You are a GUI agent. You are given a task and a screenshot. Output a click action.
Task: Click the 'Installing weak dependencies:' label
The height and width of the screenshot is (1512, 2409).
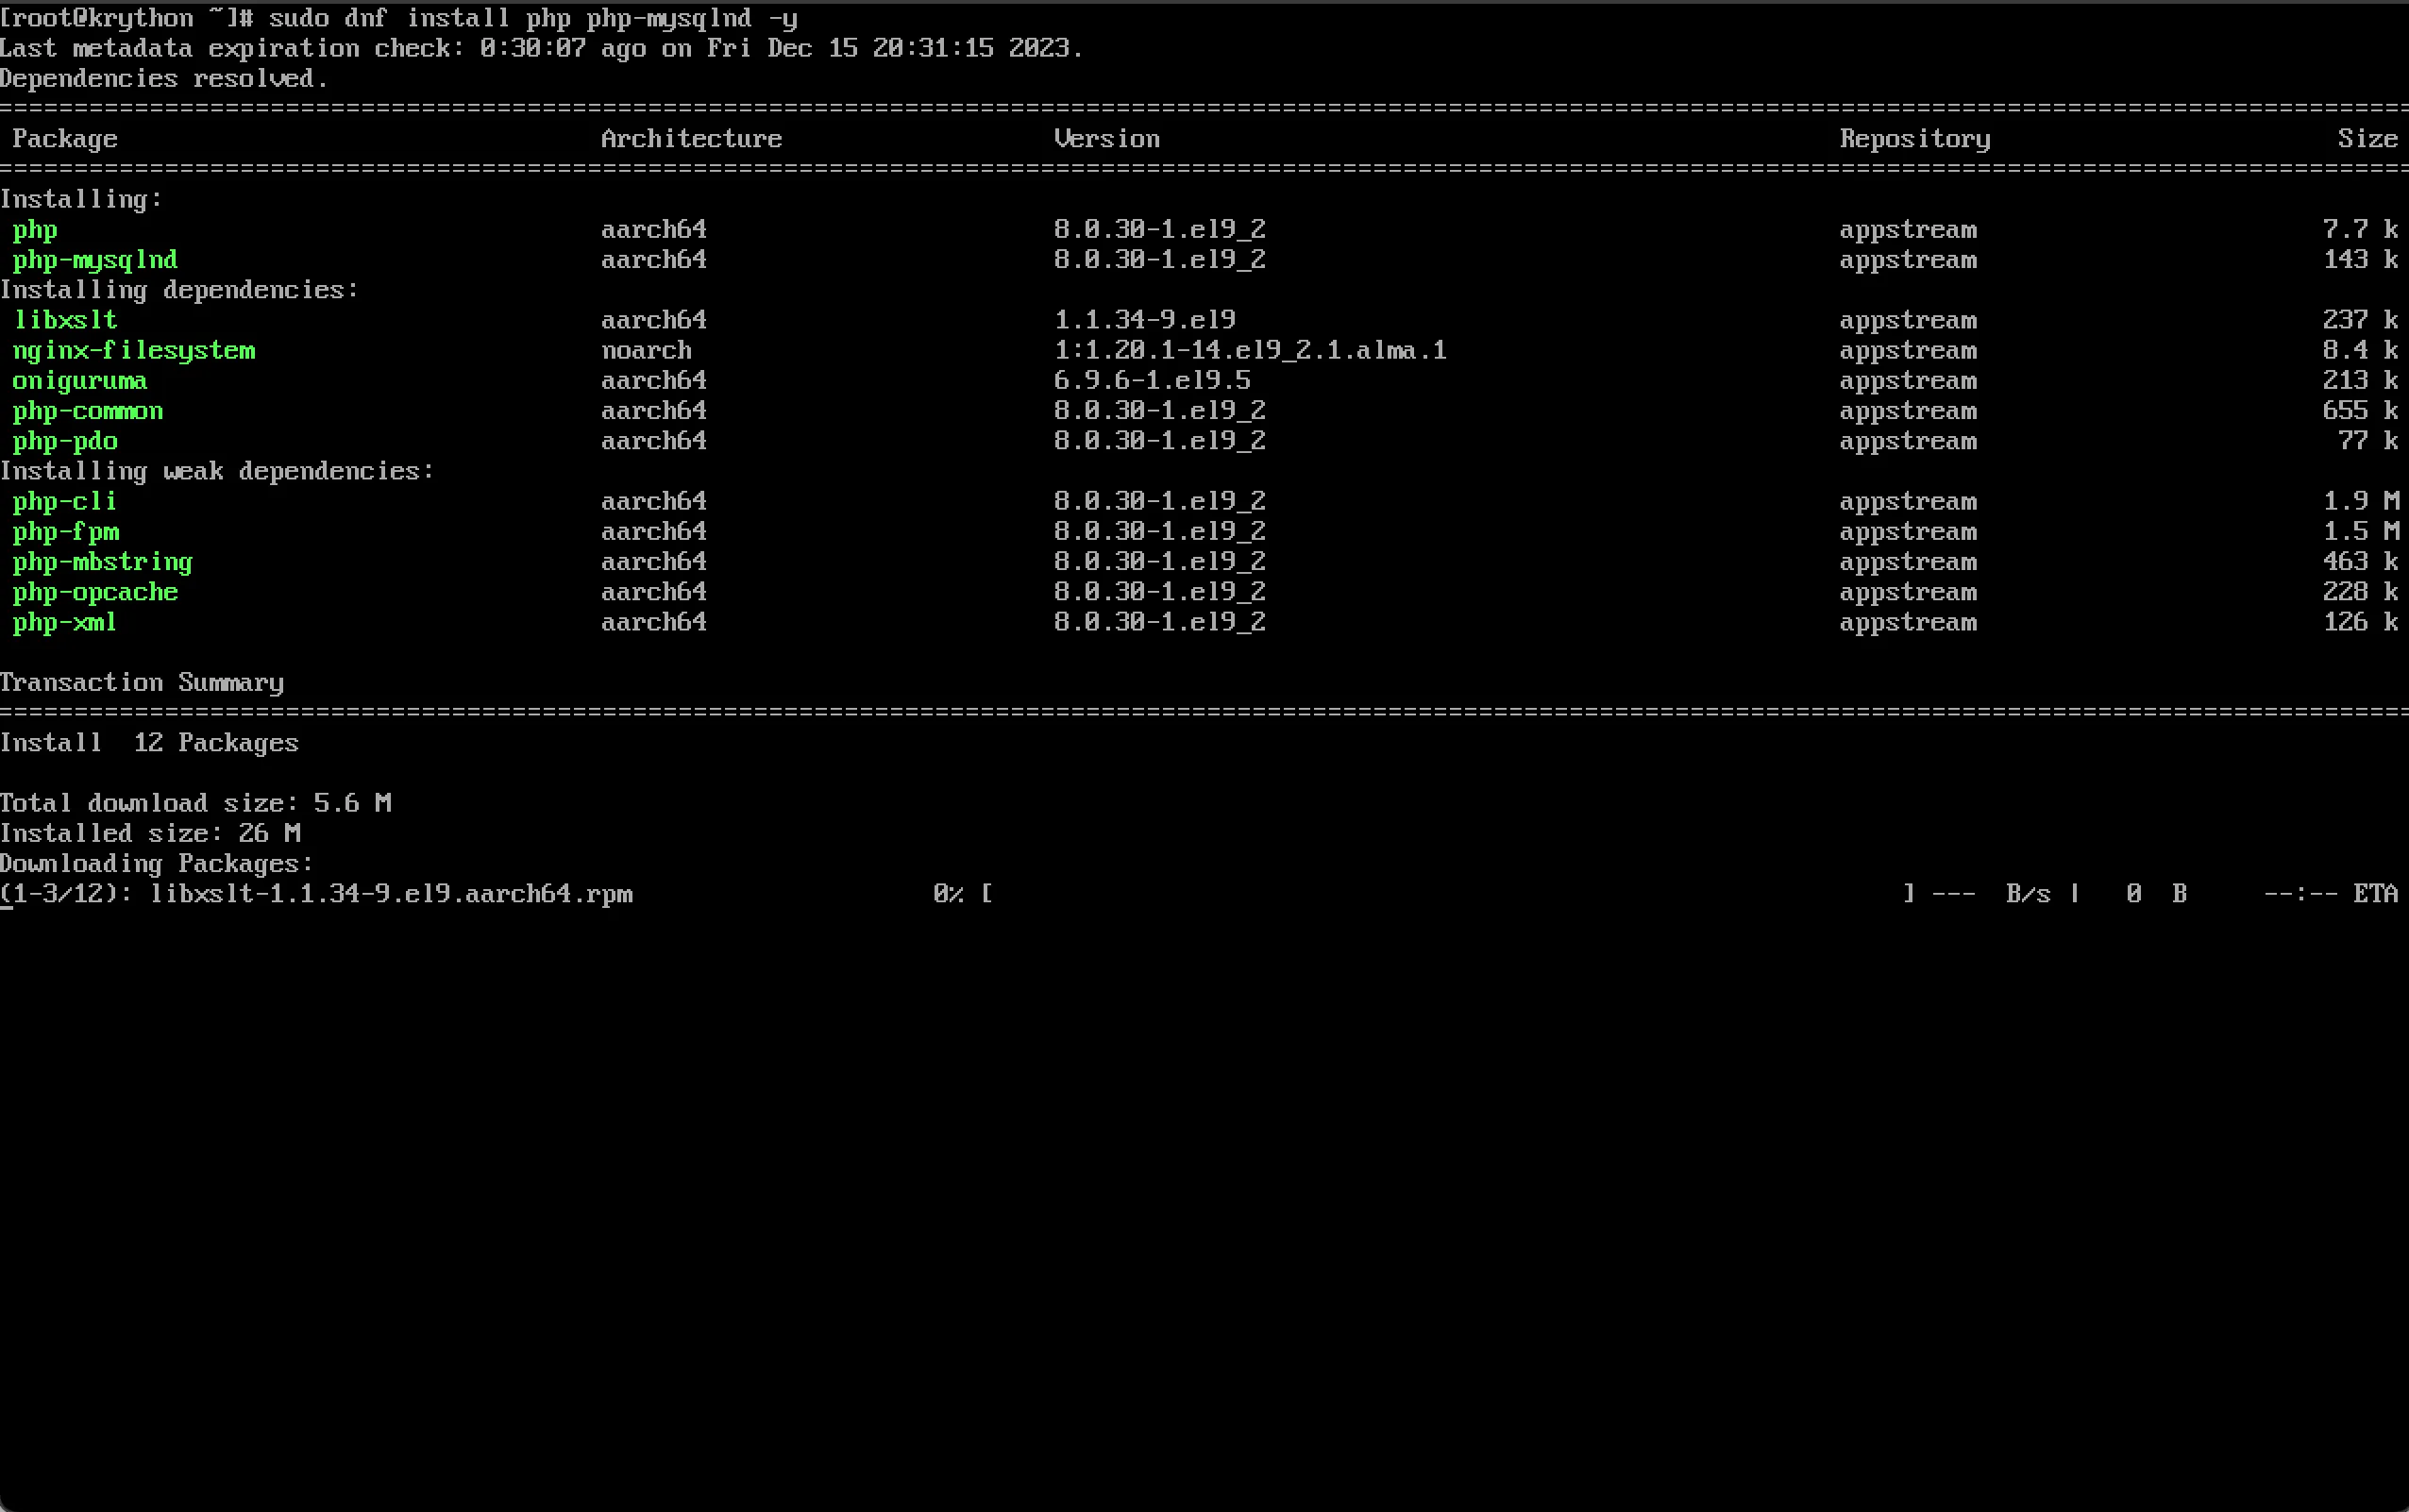(217, 471)
